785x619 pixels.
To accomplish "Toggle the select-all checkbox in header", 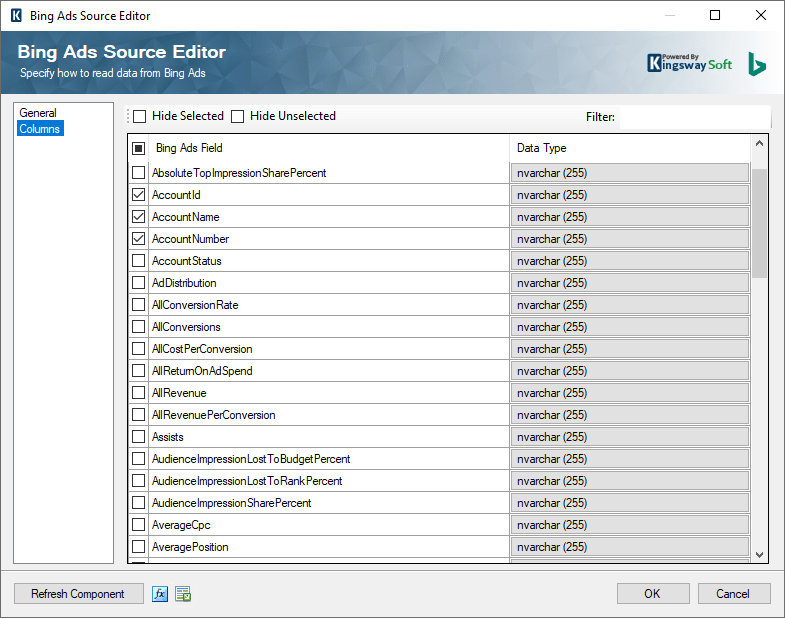I will pos(139,148).
